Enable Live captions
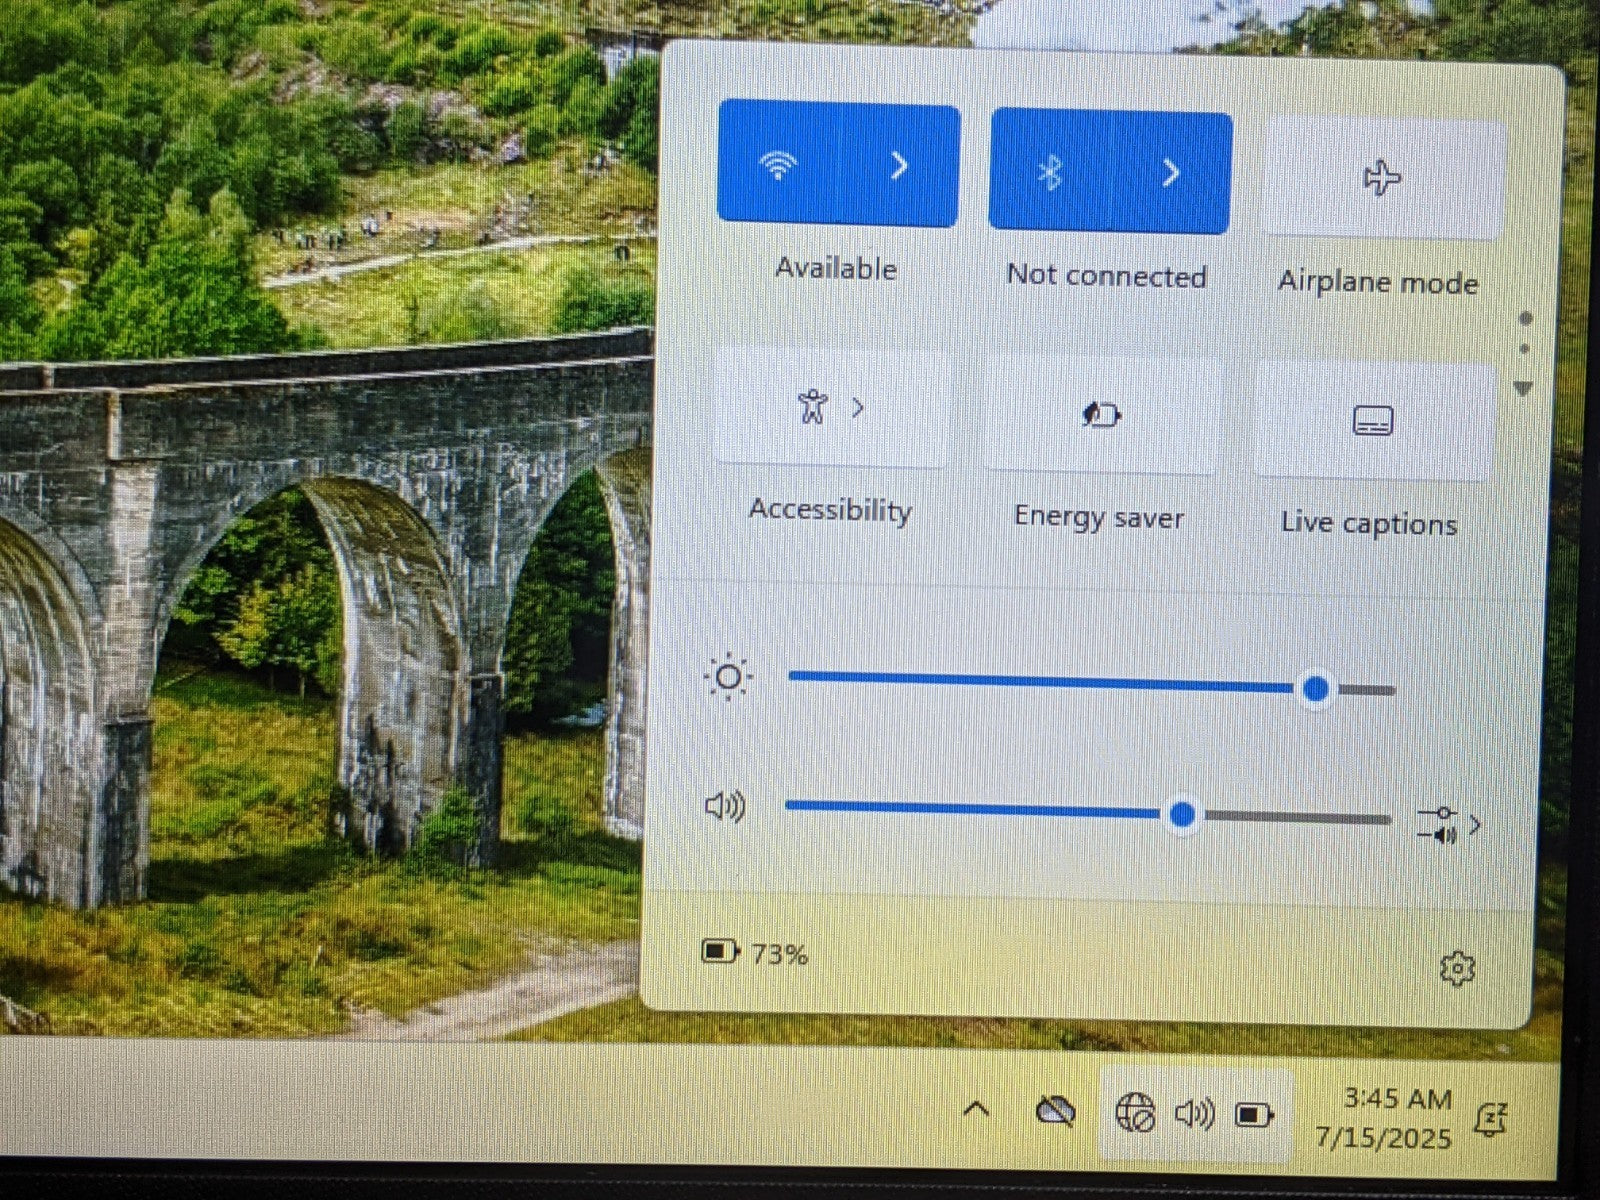 (x=1372, y=421)
